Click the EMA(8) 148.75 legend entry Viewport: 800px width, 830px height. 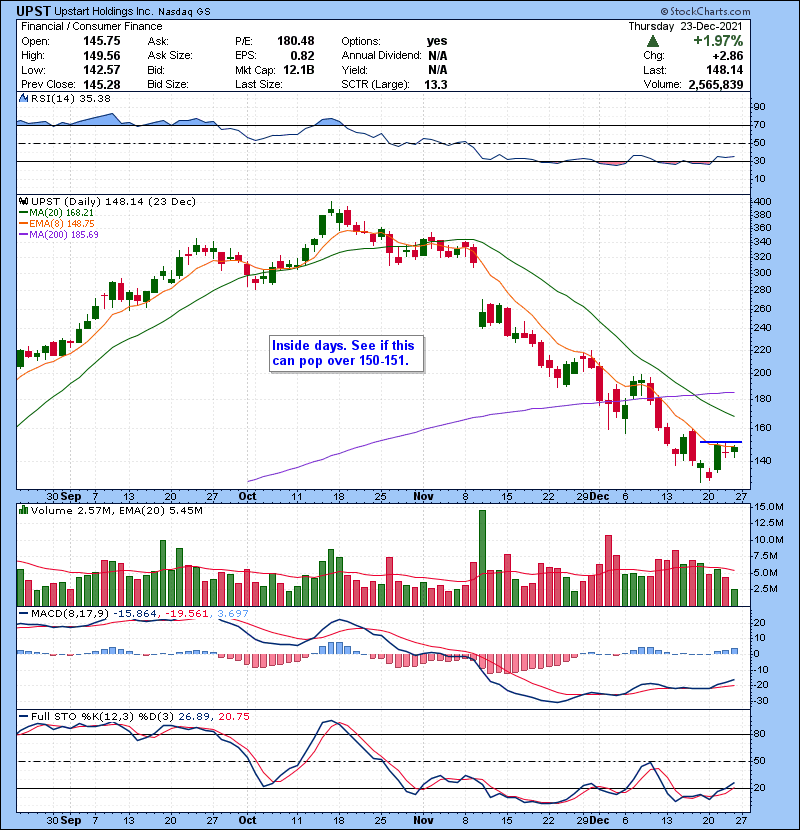pos(57,224)
